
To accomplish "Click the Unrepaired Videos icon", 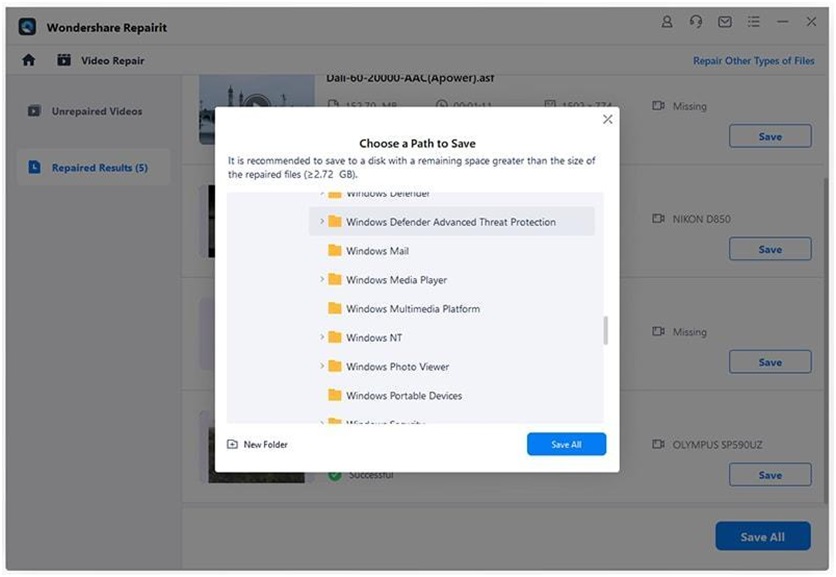I will [x=34, y=111].
